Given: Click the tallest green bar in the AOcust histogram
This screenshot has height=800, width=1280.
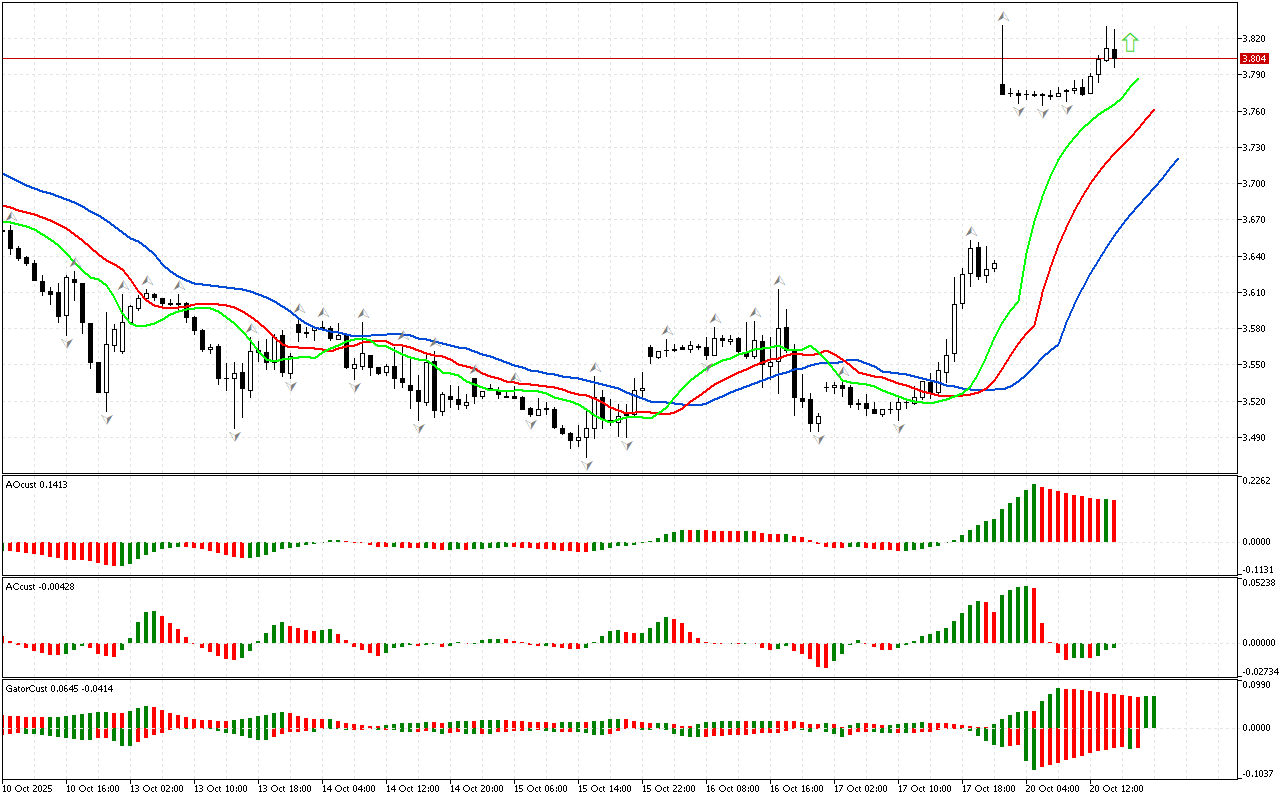Looking at the screenshot, I should [x=1034, y=513].
